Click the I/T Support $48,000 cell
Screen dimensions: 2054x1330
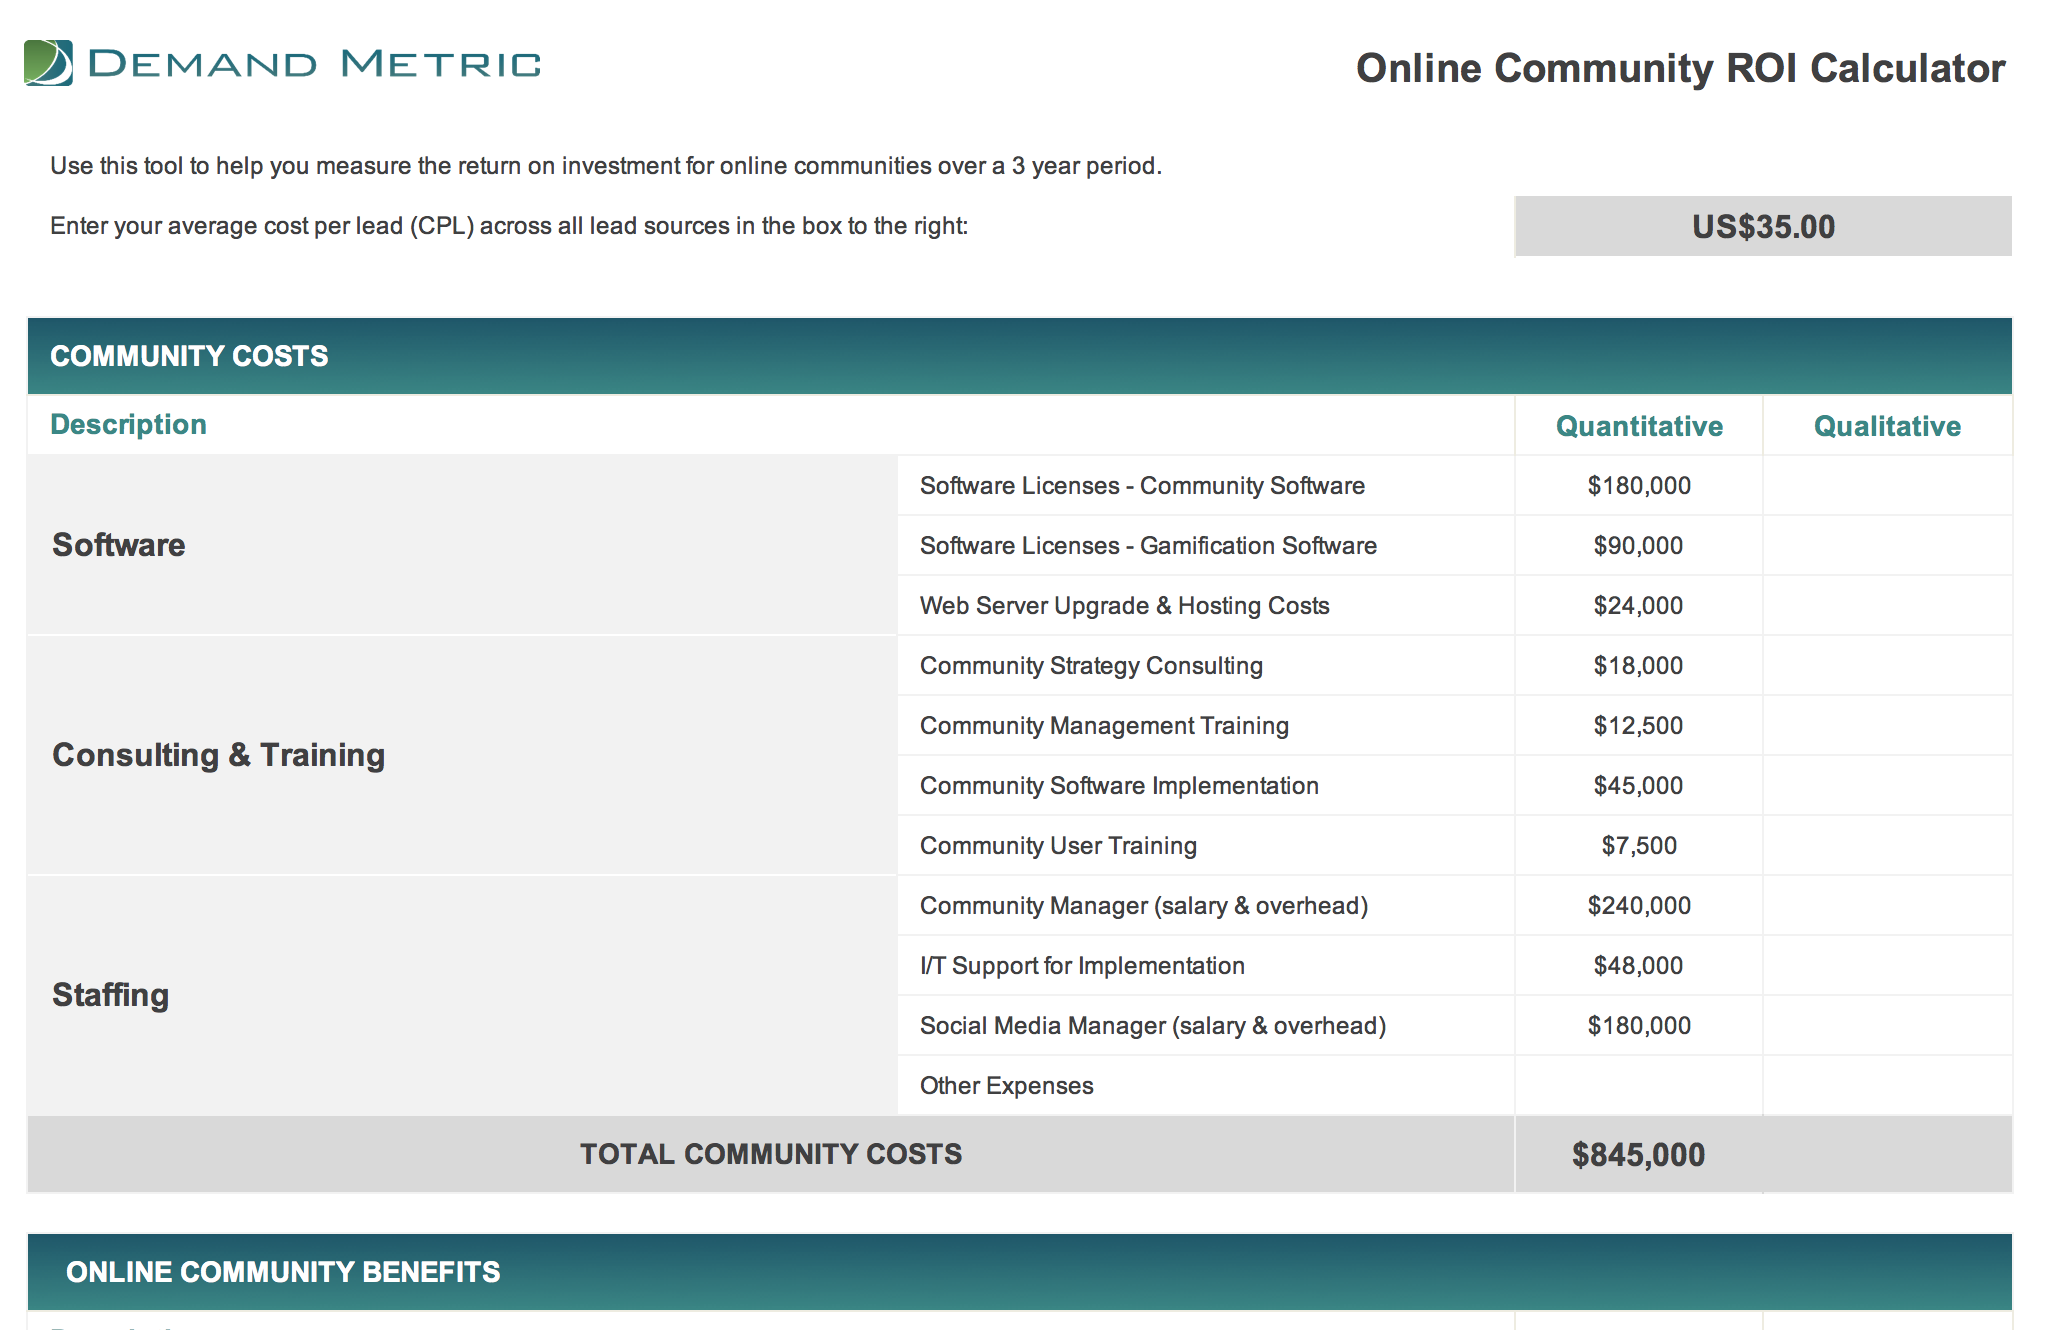1638,966
